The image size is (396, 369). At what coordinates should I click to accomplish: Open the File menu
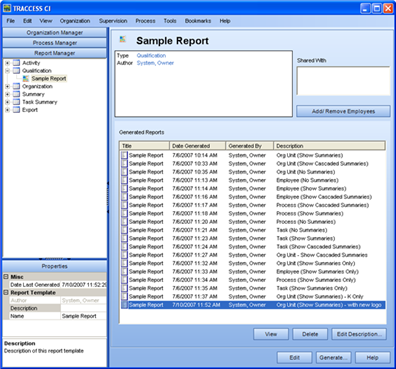[x=11, y=21]
